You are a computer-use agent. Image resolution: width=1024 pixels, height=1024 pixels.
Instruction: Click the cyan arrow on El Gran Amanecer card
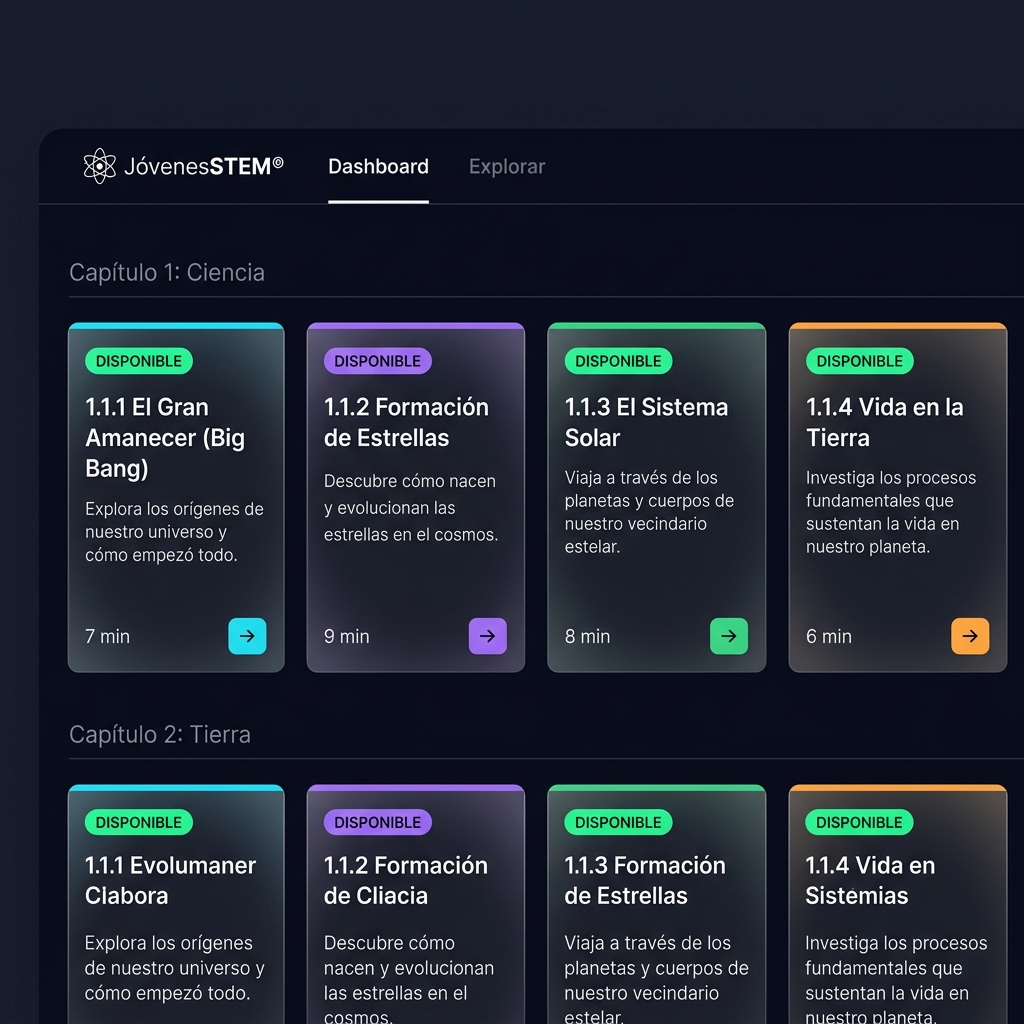(x=247, y=635)
